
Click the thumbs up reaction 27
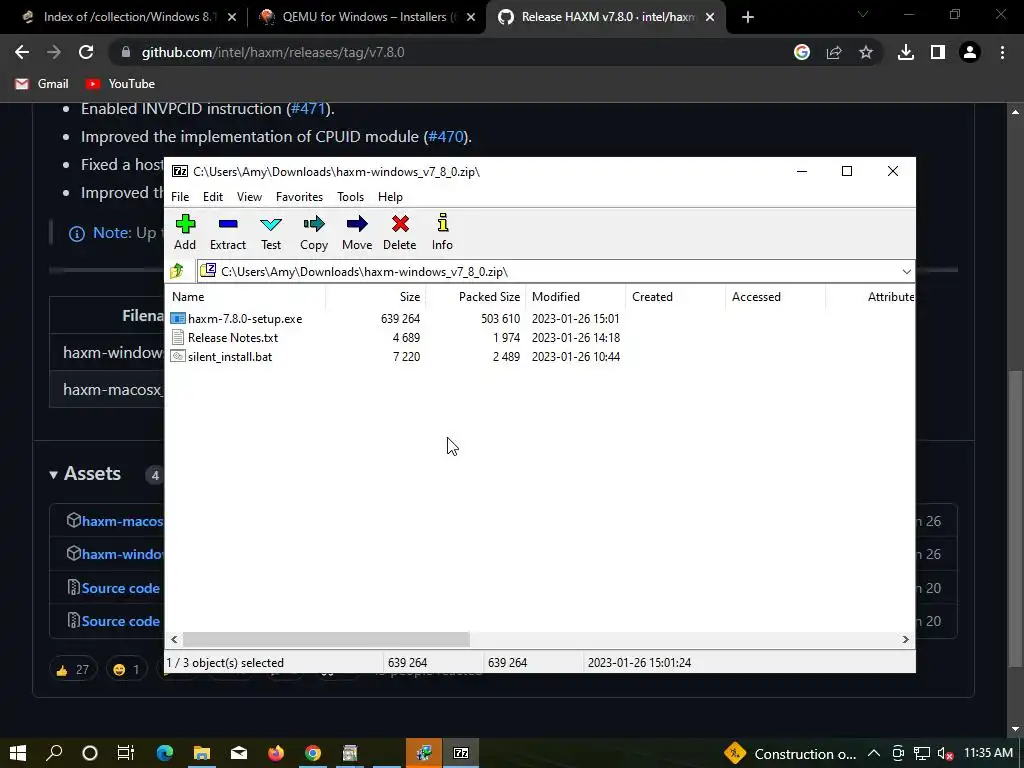(x=72, y=669)
